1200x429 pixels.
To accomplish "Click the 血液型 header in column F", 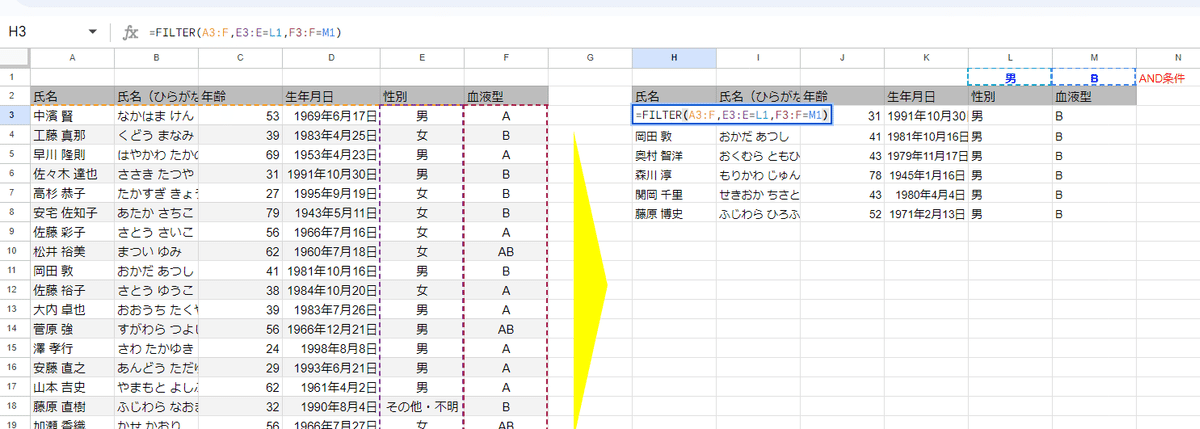I will point(506,97).
